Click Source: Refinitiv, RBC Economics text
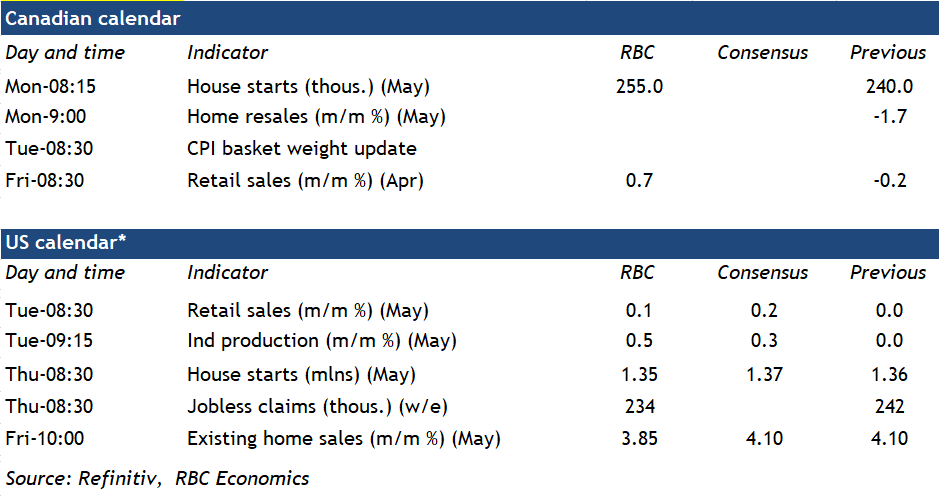 pos(157,478)
